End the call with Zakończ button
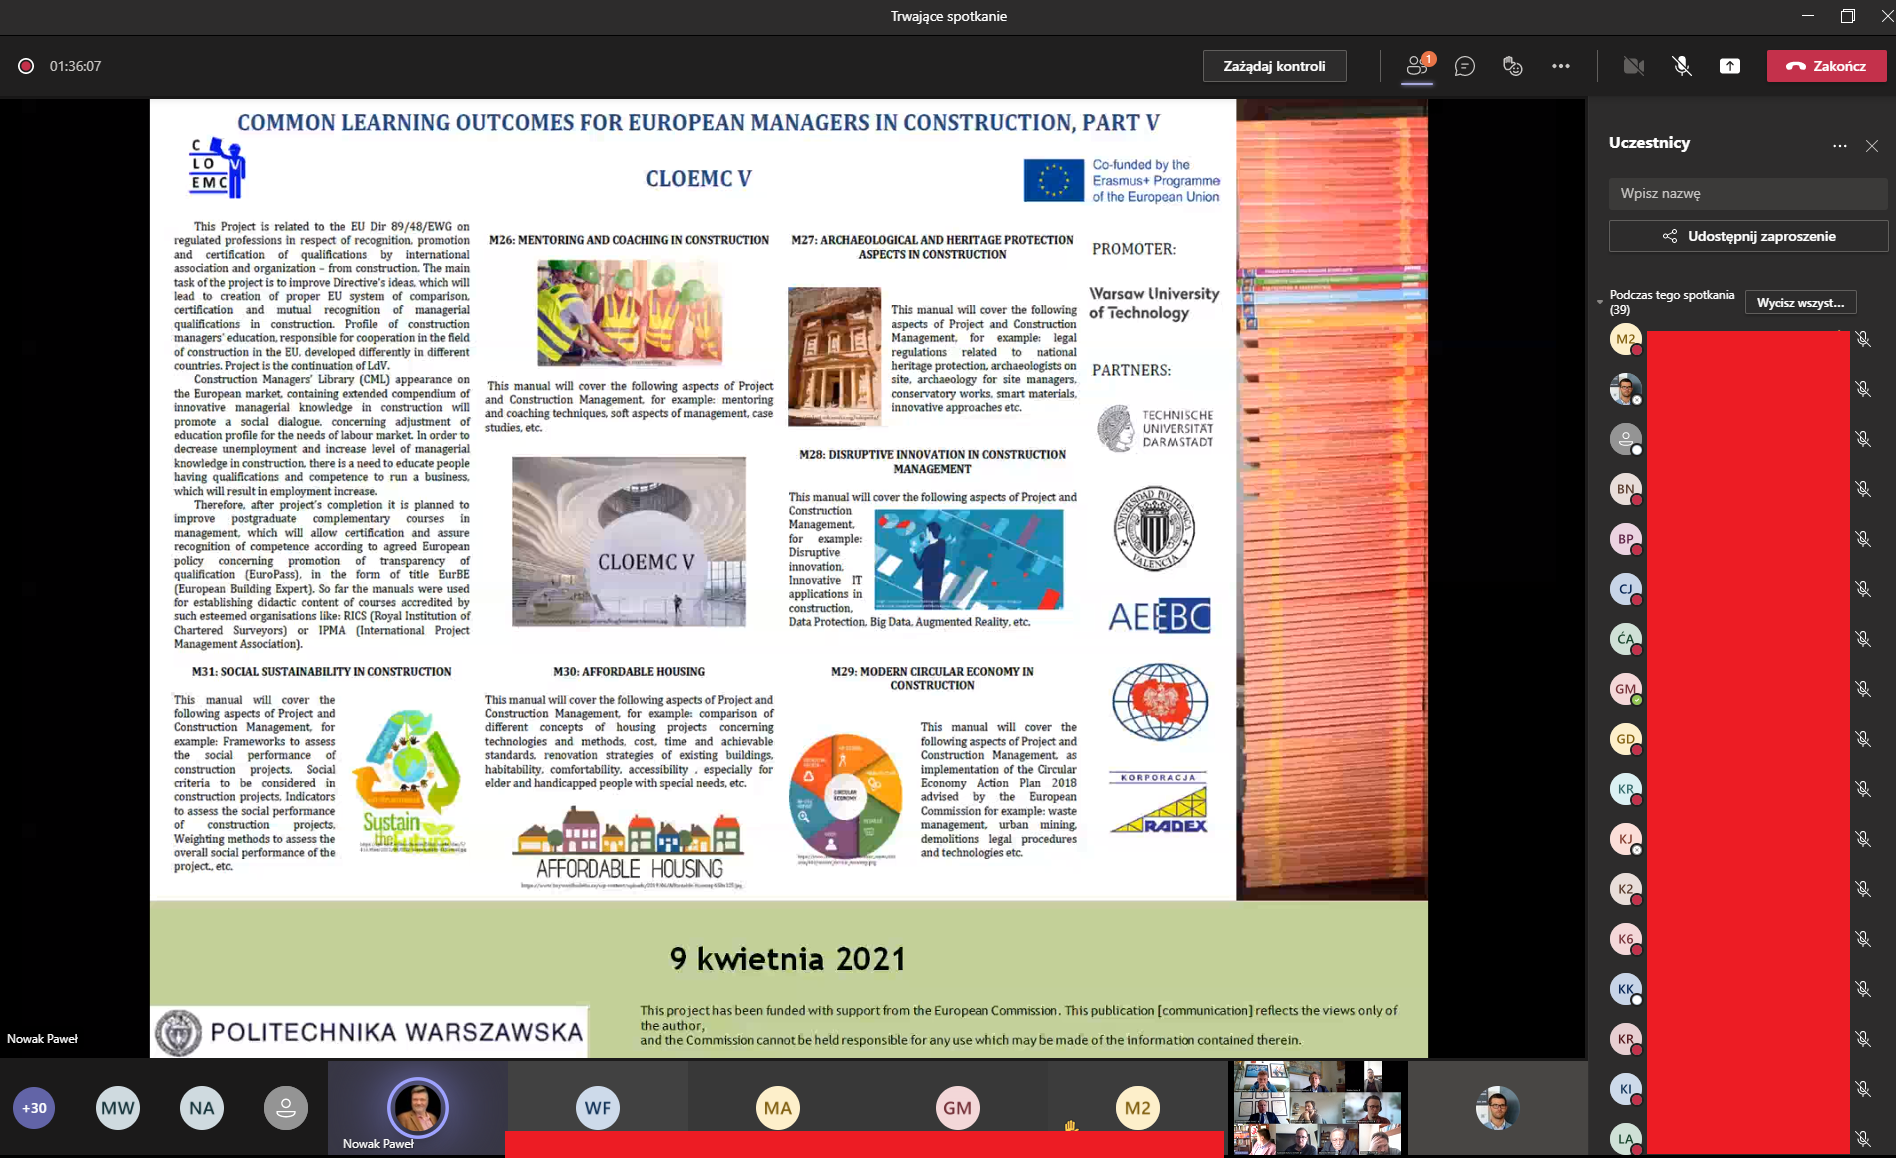Screen dimensions: 1896x1158 pos(1827,66)
